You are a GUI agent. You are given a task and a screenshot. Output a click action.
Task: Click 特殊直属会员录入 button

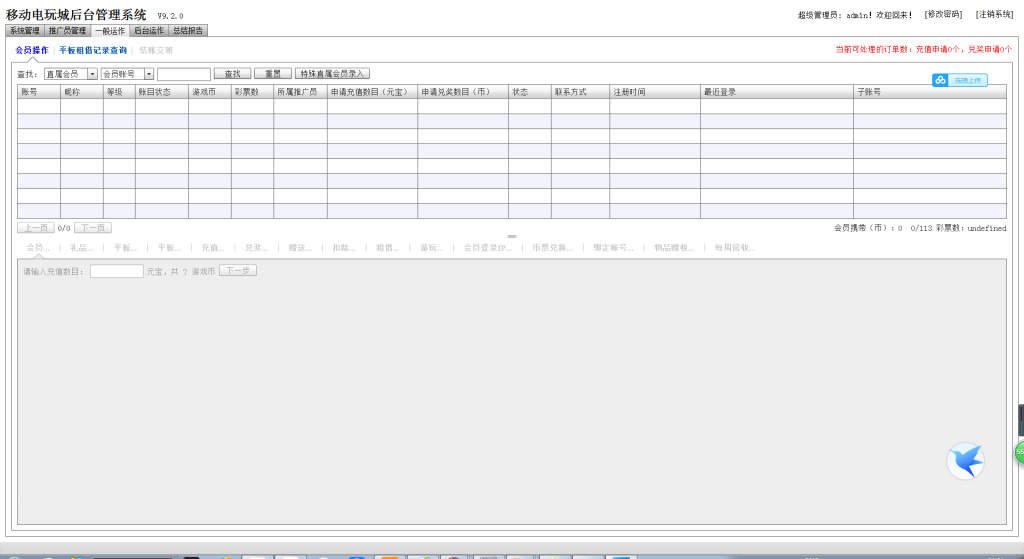pyautogui.click(x=332, y=74)
